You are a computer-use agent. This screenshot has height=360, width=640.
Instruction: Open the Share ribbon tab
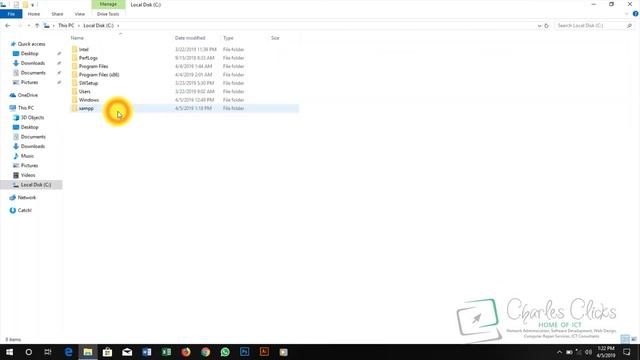[x=57, y=14]
